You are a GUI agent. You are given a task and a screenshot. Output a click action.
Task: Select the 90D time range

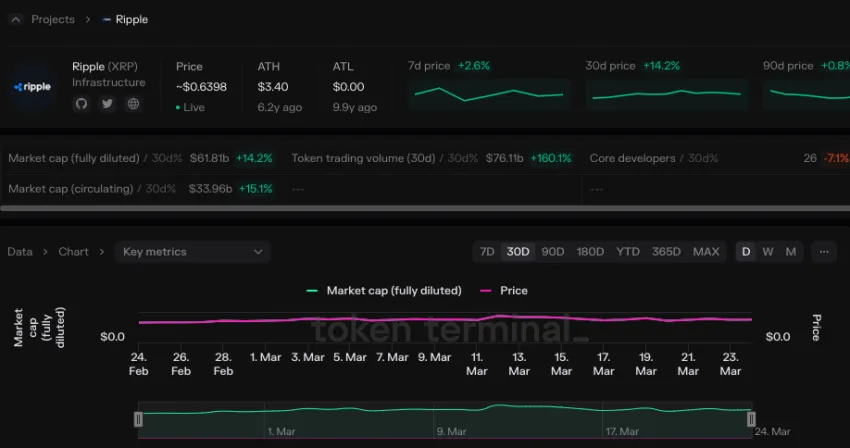[x=552, y=252]
